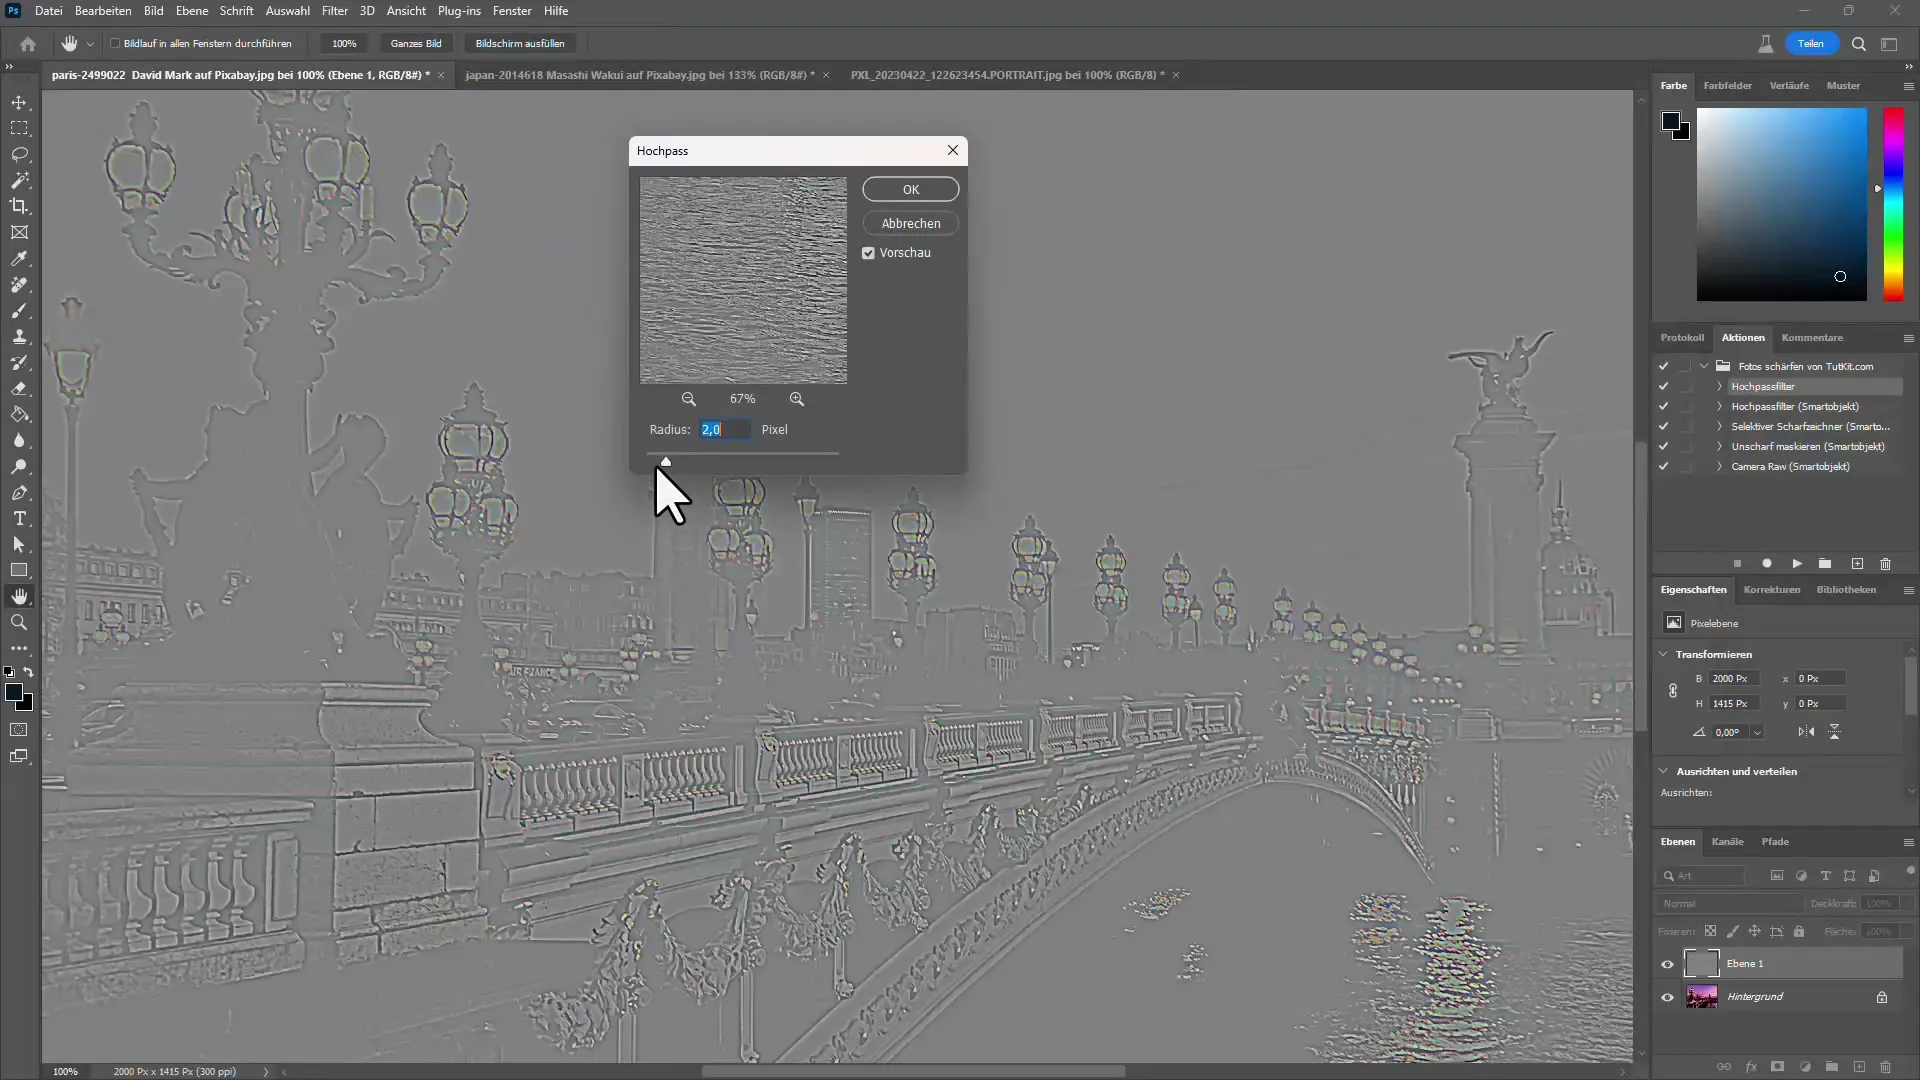Select the Path Selection tool

tap(19, 544)
